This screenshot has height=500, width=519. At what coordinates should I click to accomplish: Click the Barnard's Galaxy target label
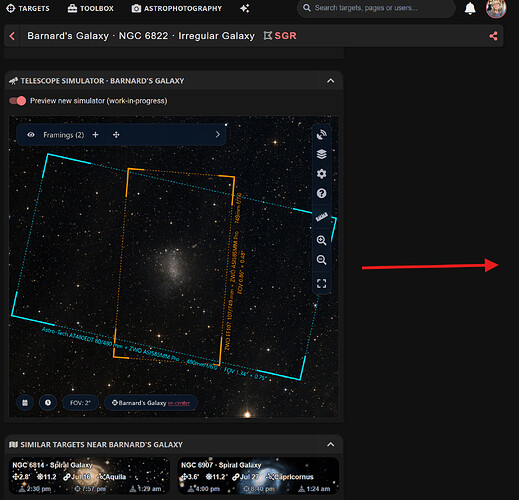coord(142,403)
